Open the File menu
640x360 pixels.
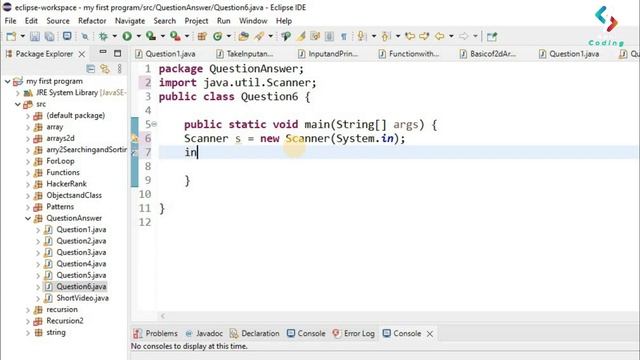point(10,21)
